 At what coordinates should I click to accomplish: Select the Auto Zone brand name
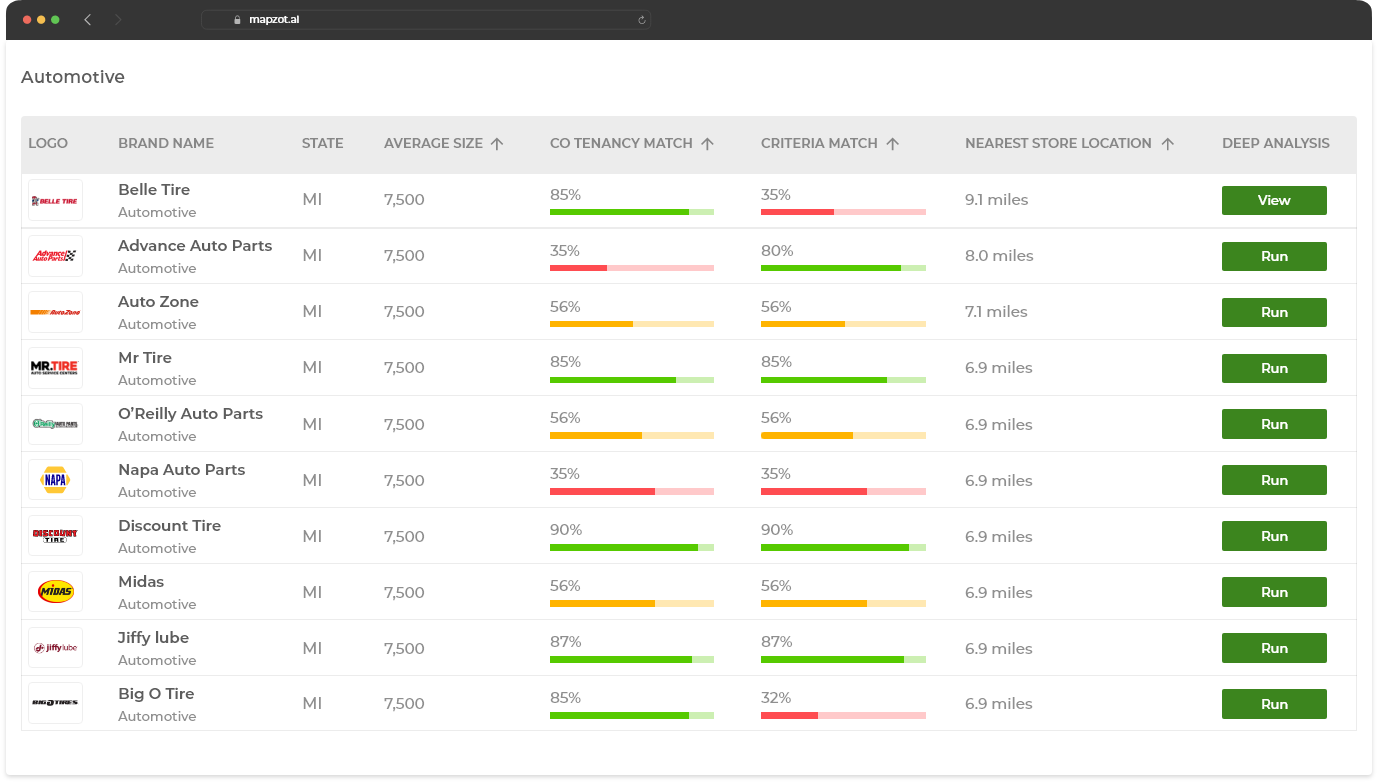click(x=158, y=302)
